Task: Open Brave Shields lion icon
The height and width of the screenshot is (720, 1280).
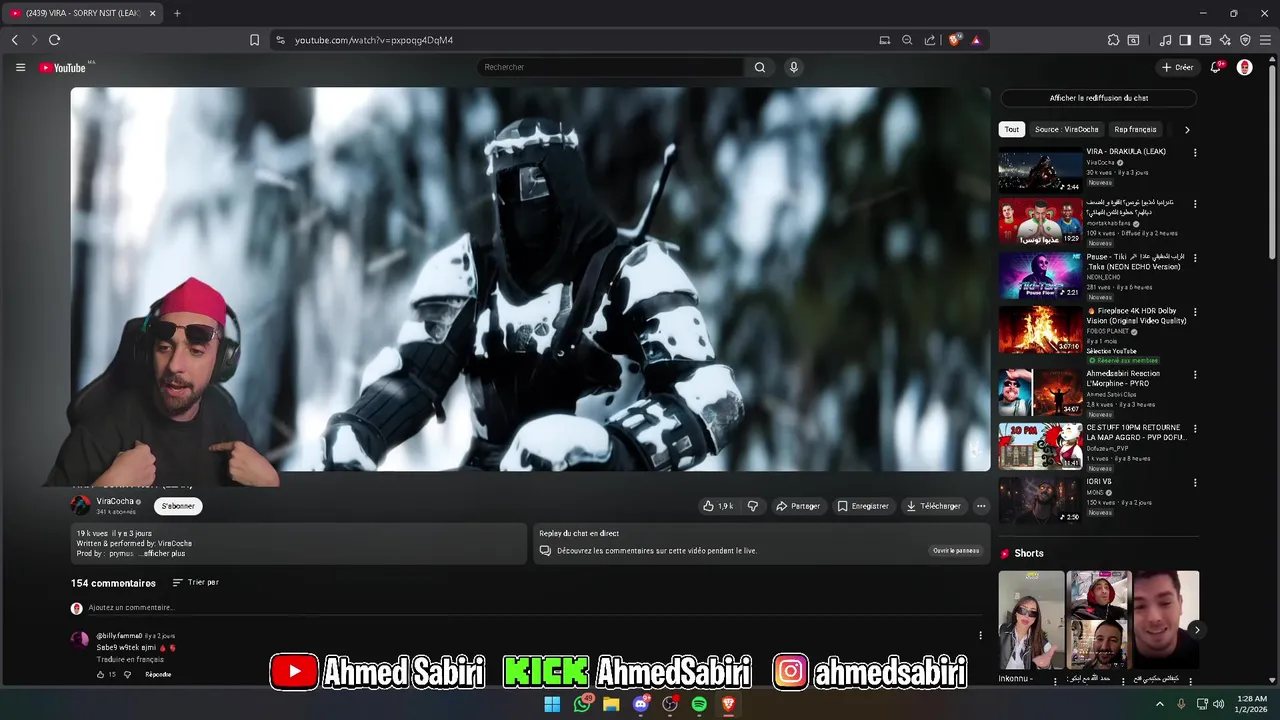Action: point(955,40)
